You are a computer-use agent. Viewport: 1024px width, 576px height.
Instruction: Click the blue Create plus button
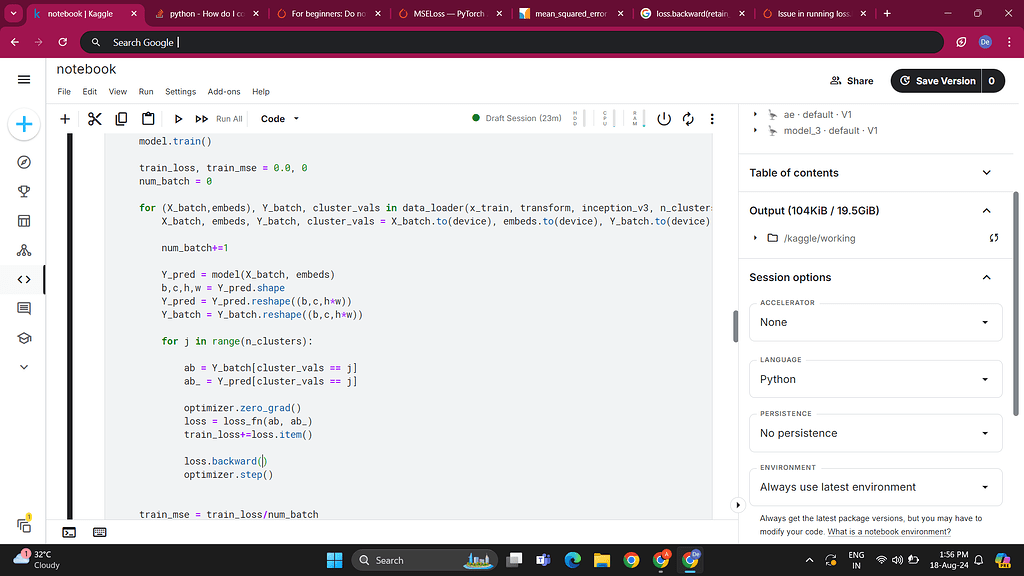[24, 124]
